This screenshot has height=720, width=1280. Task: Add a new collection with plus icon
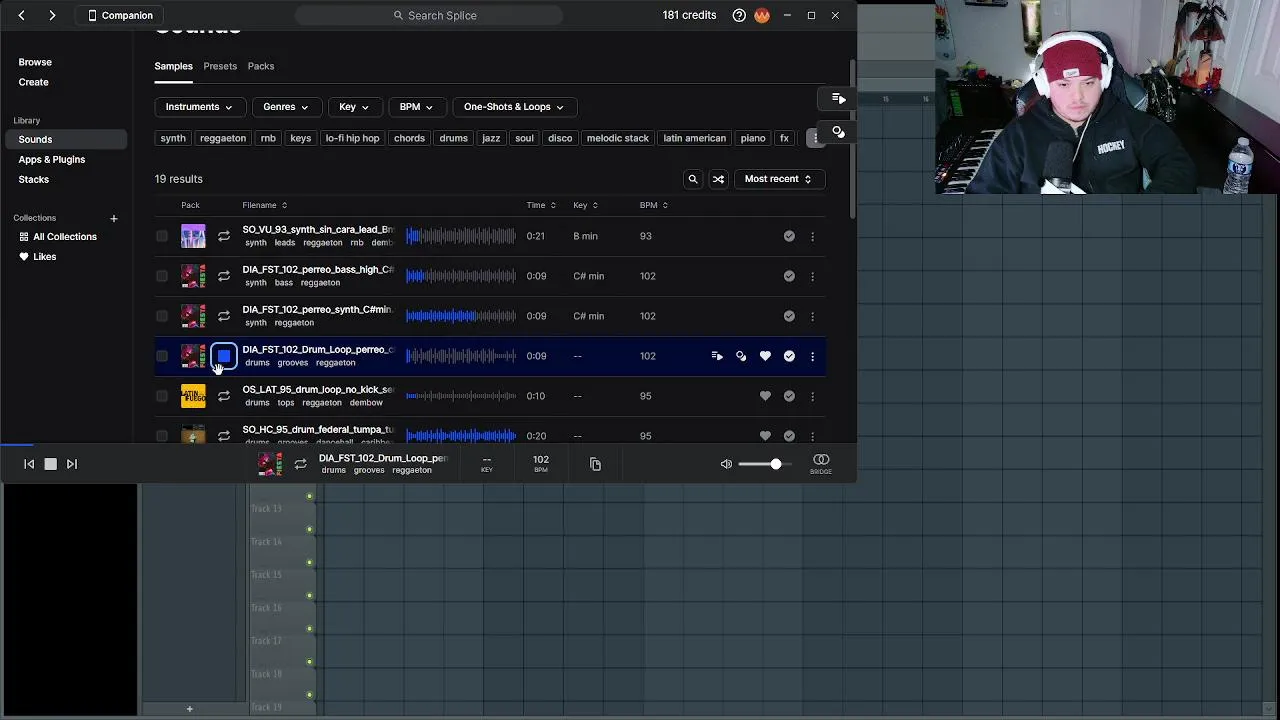pos(114,218)
